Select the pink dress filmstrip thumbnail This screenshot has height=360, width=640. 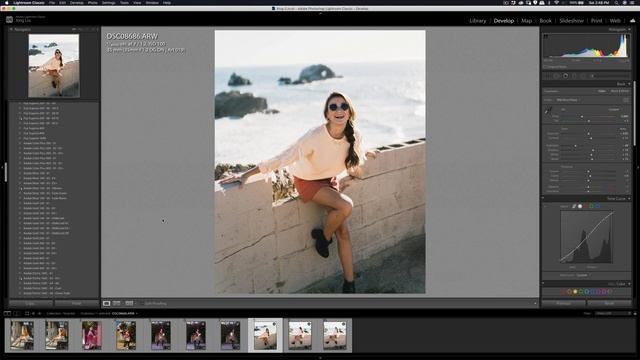(91, 335)
